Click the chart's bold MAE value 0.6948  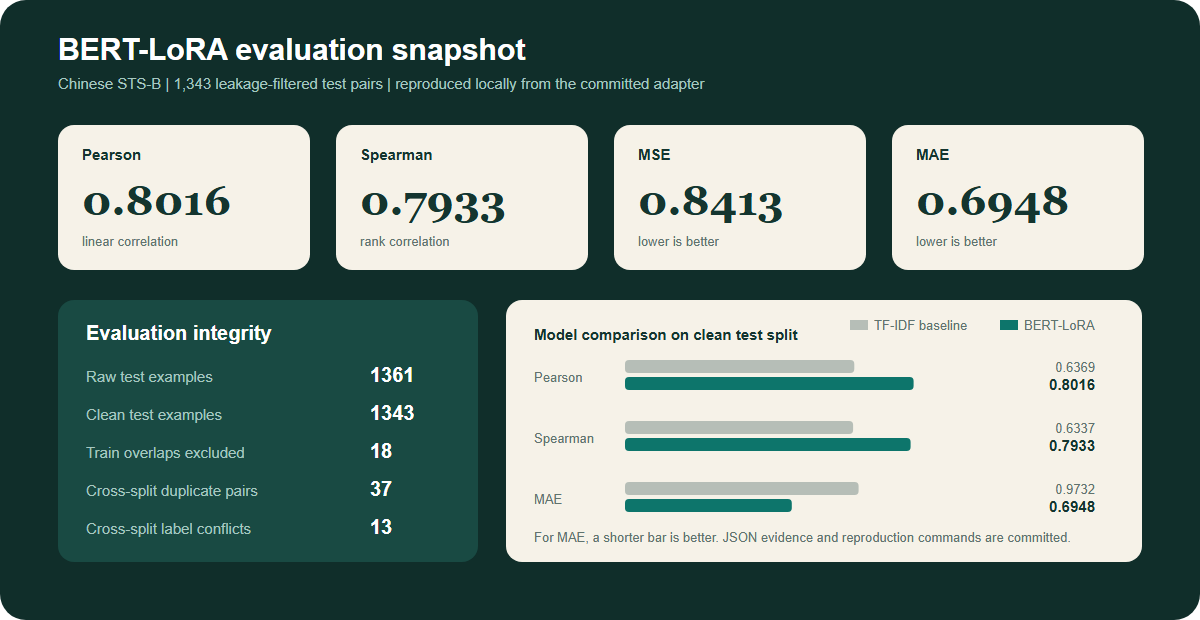[1072, 507]
